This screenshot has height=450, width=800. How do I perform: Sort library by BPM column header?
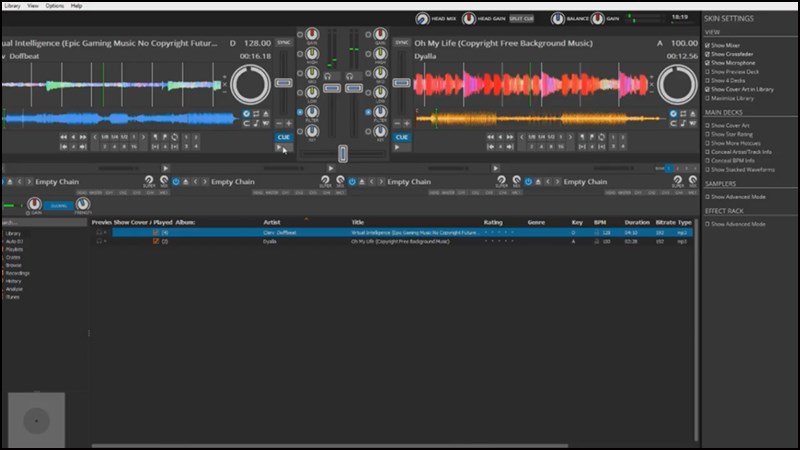[600, 222]
